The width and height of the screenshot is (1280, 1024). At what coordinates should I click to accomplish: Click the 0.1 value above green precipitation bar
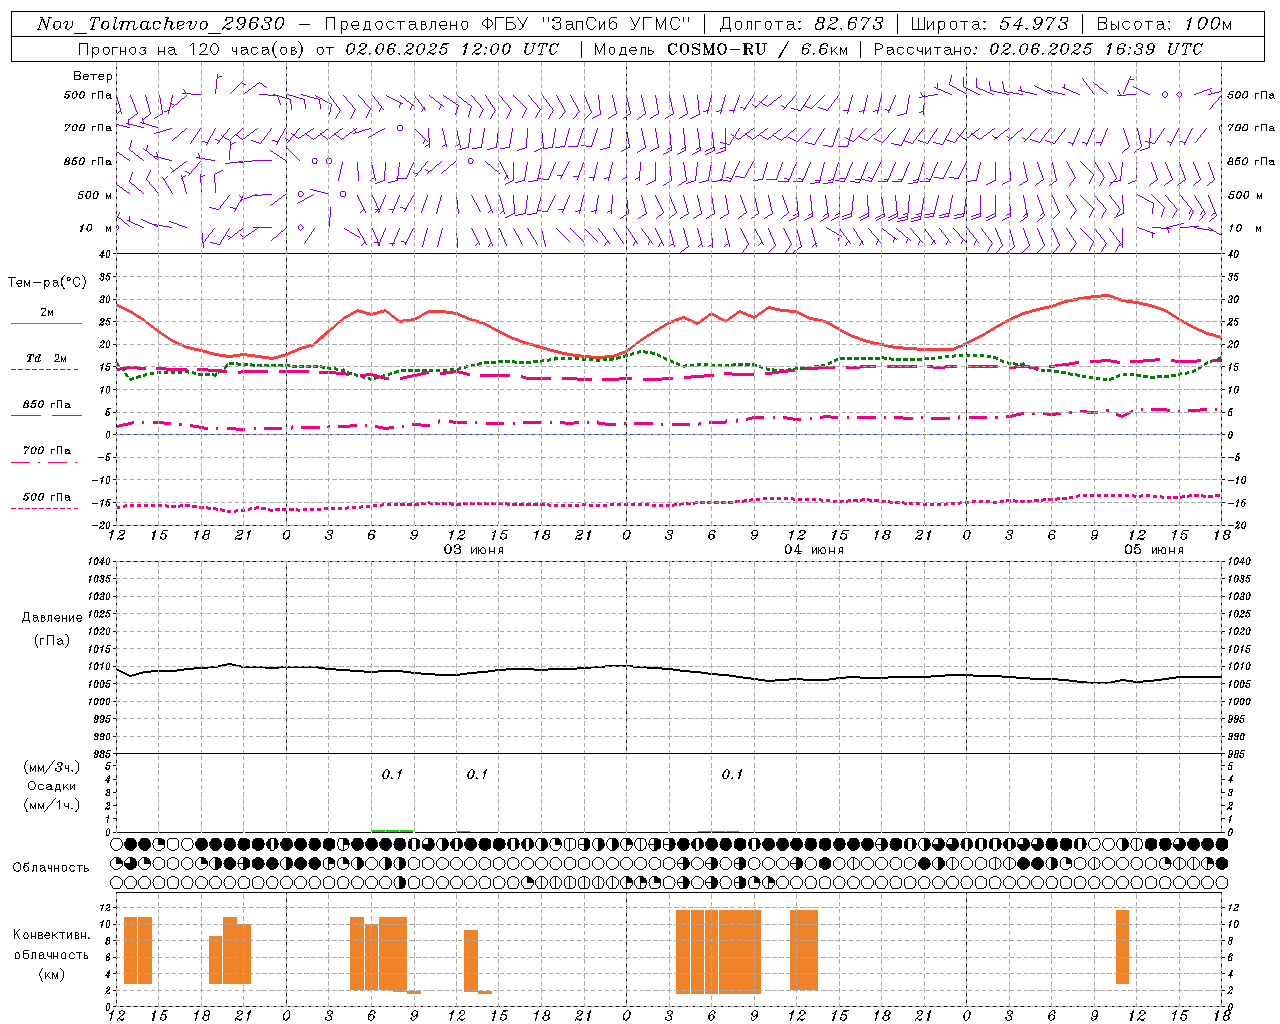[392, 774]
